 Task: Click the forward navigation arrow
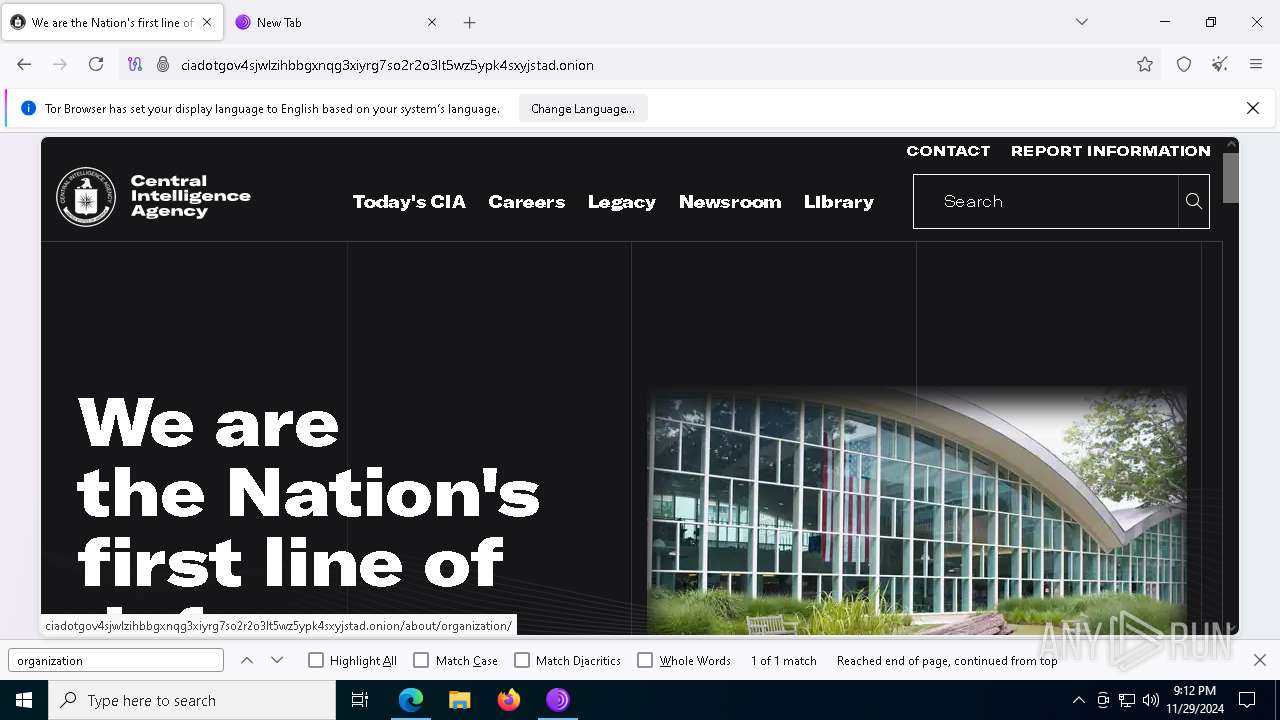click(x=60, y=64)
